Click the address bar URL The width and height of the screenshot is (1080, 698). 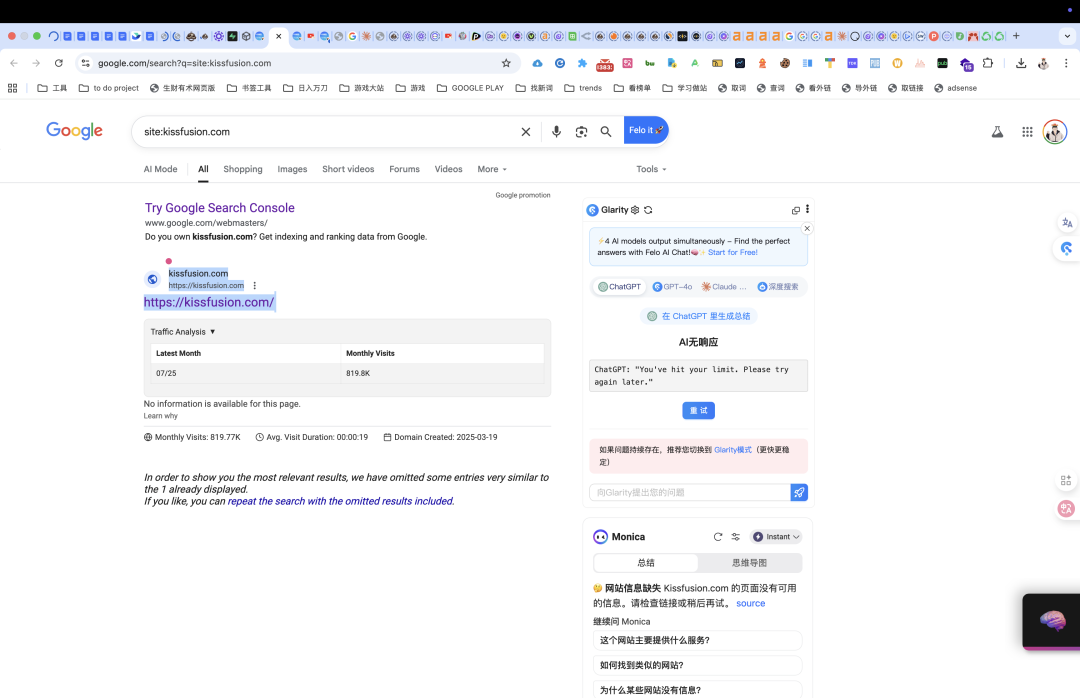185,63
